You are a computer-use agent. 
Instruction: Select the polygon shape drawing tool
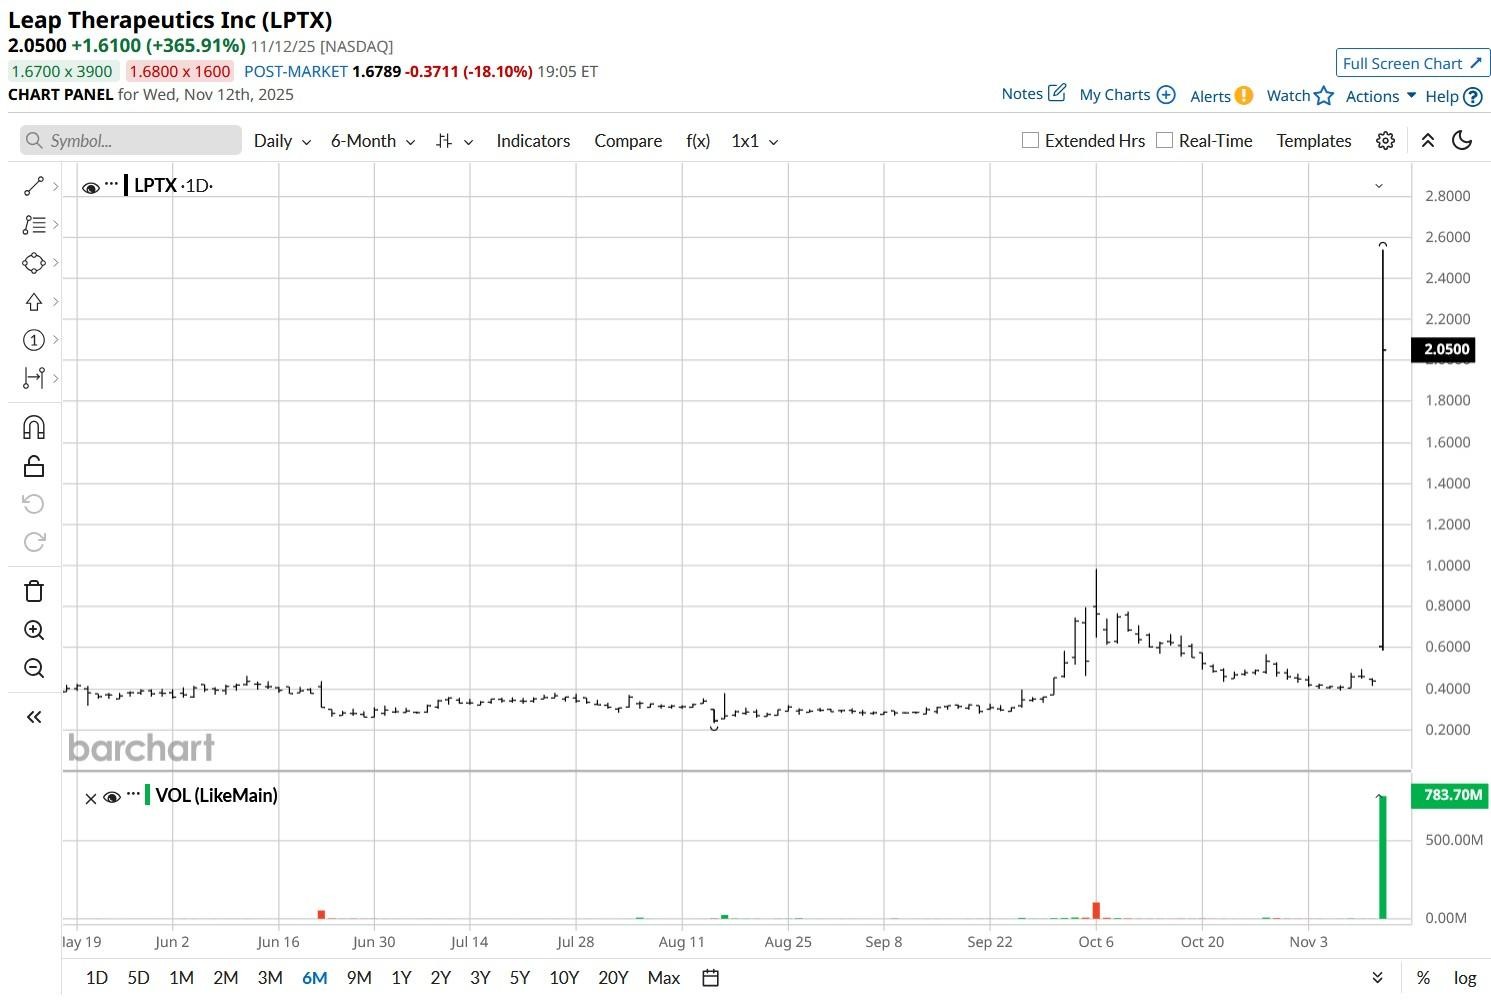tap(34, 263)
